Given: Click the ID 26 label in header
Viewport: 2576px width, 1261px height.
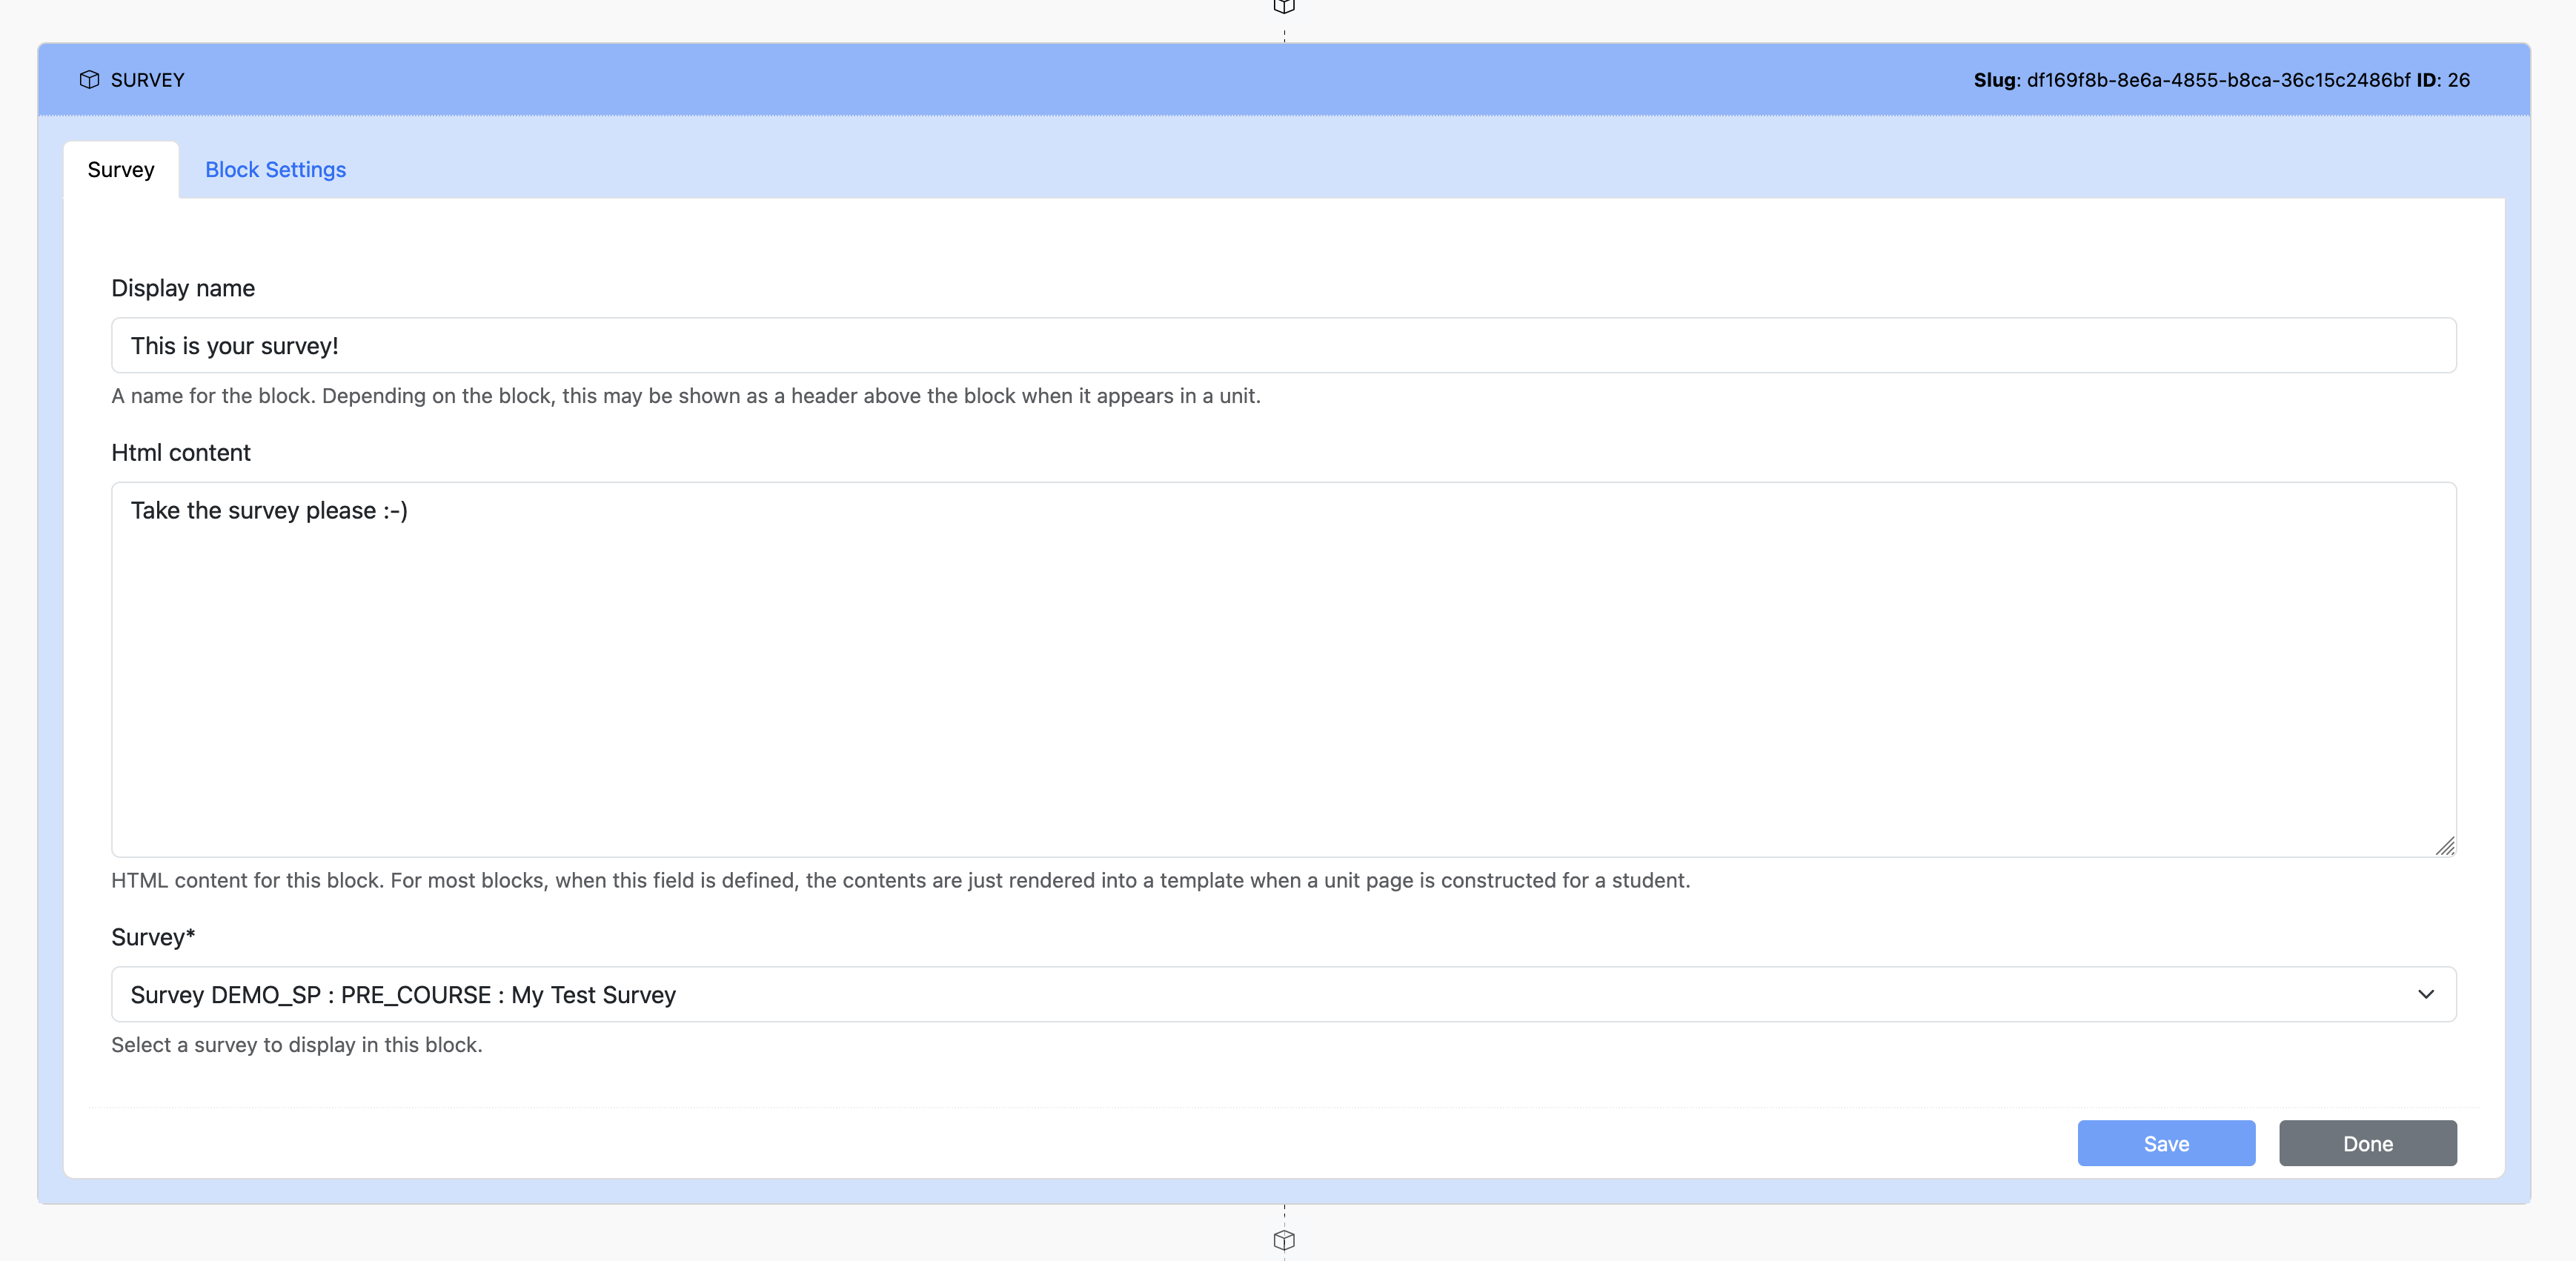Looking at the screenshot, I should tap(2443, 80).
